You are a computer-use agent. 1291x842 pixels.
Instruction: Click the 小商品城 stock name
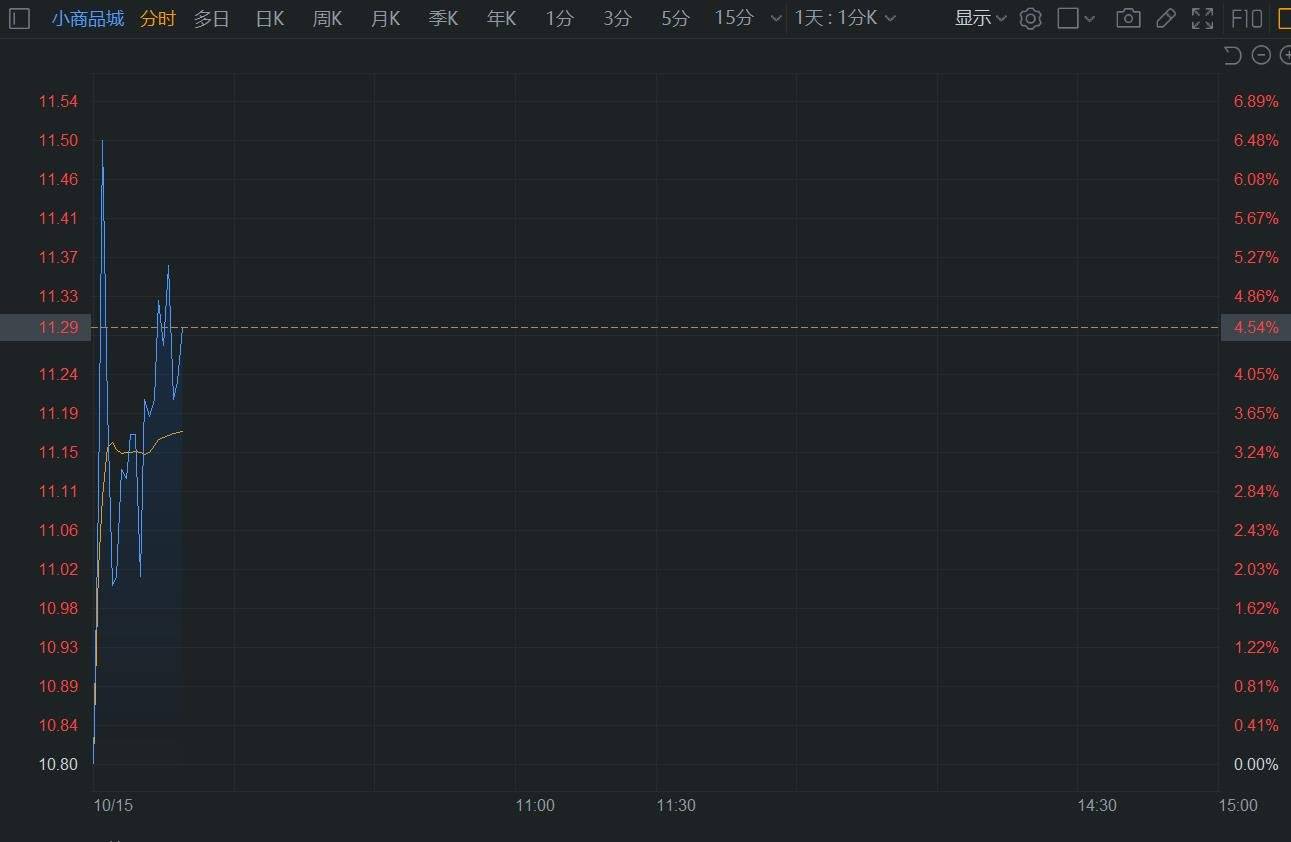88,18
